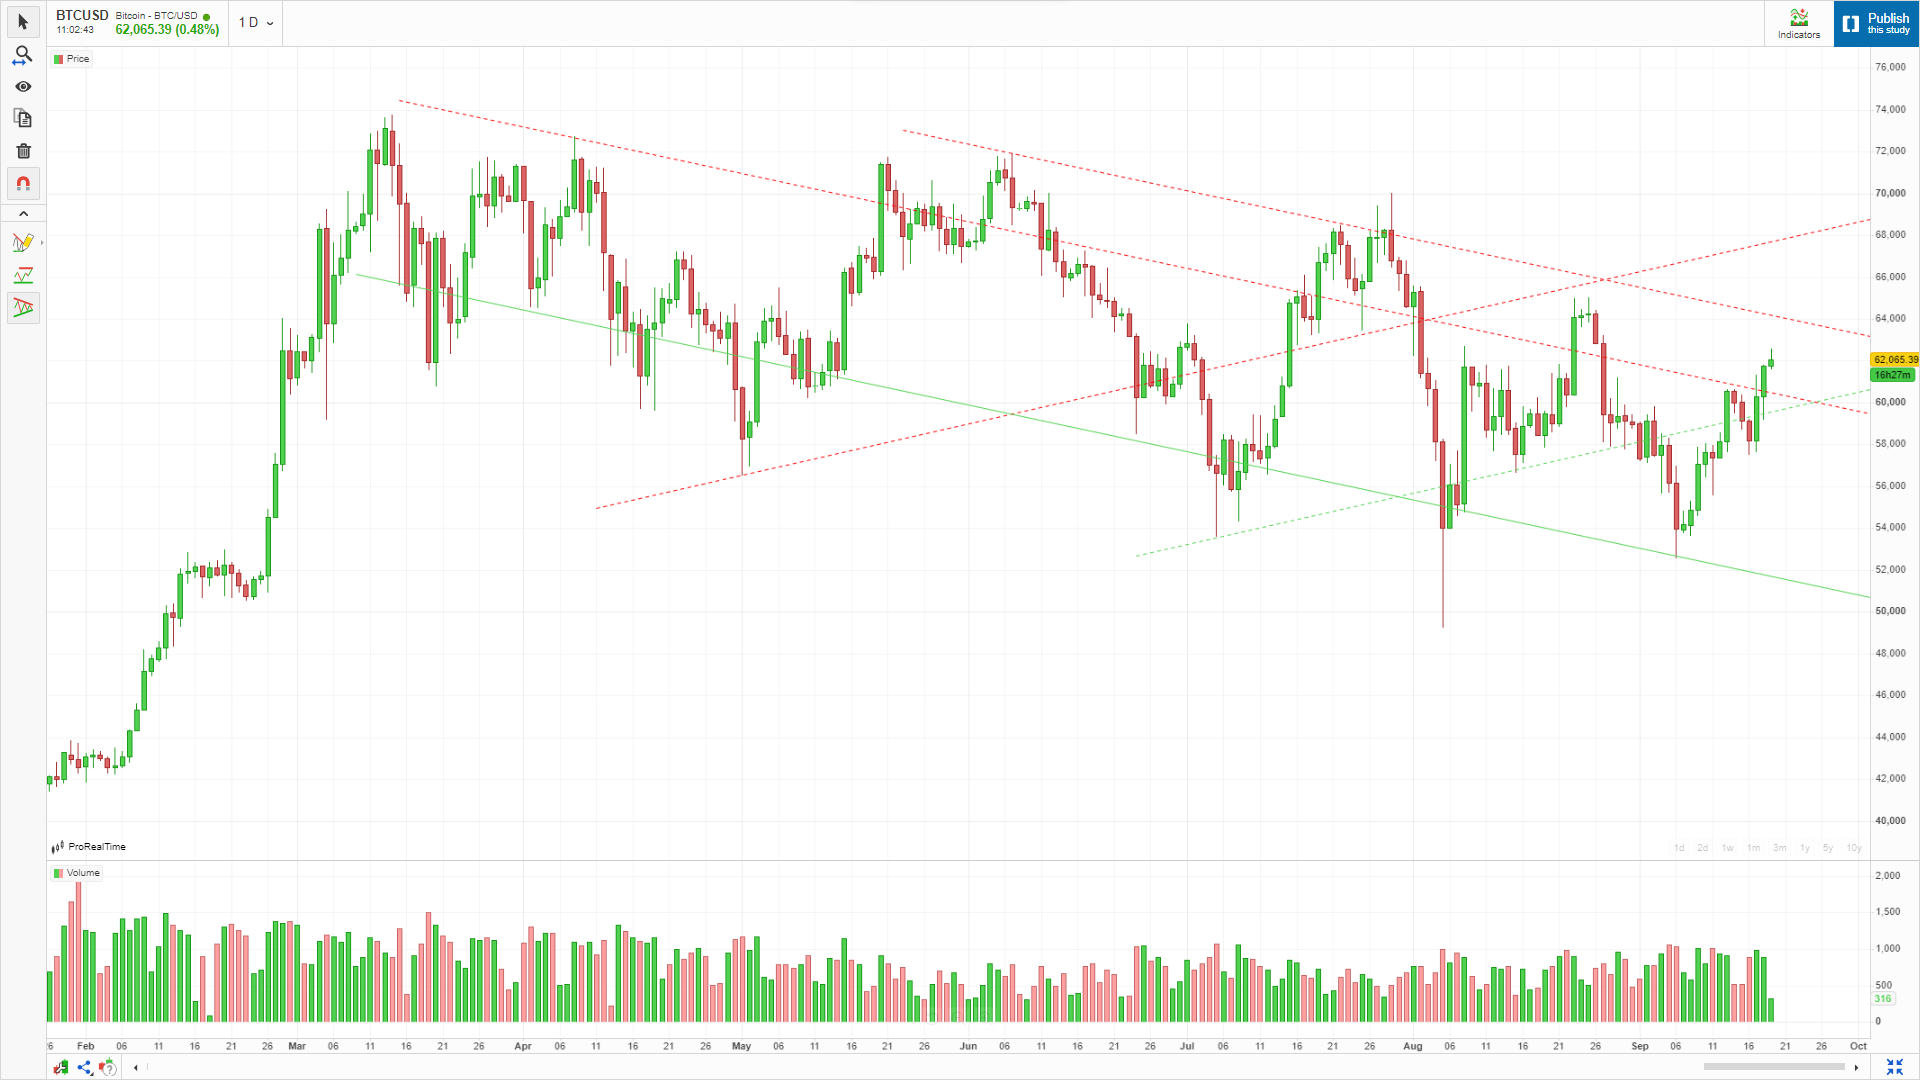Toggle the Volume panel legend swatch
The height and width of the screenshot is (1080, 1920).
(59, 873)
